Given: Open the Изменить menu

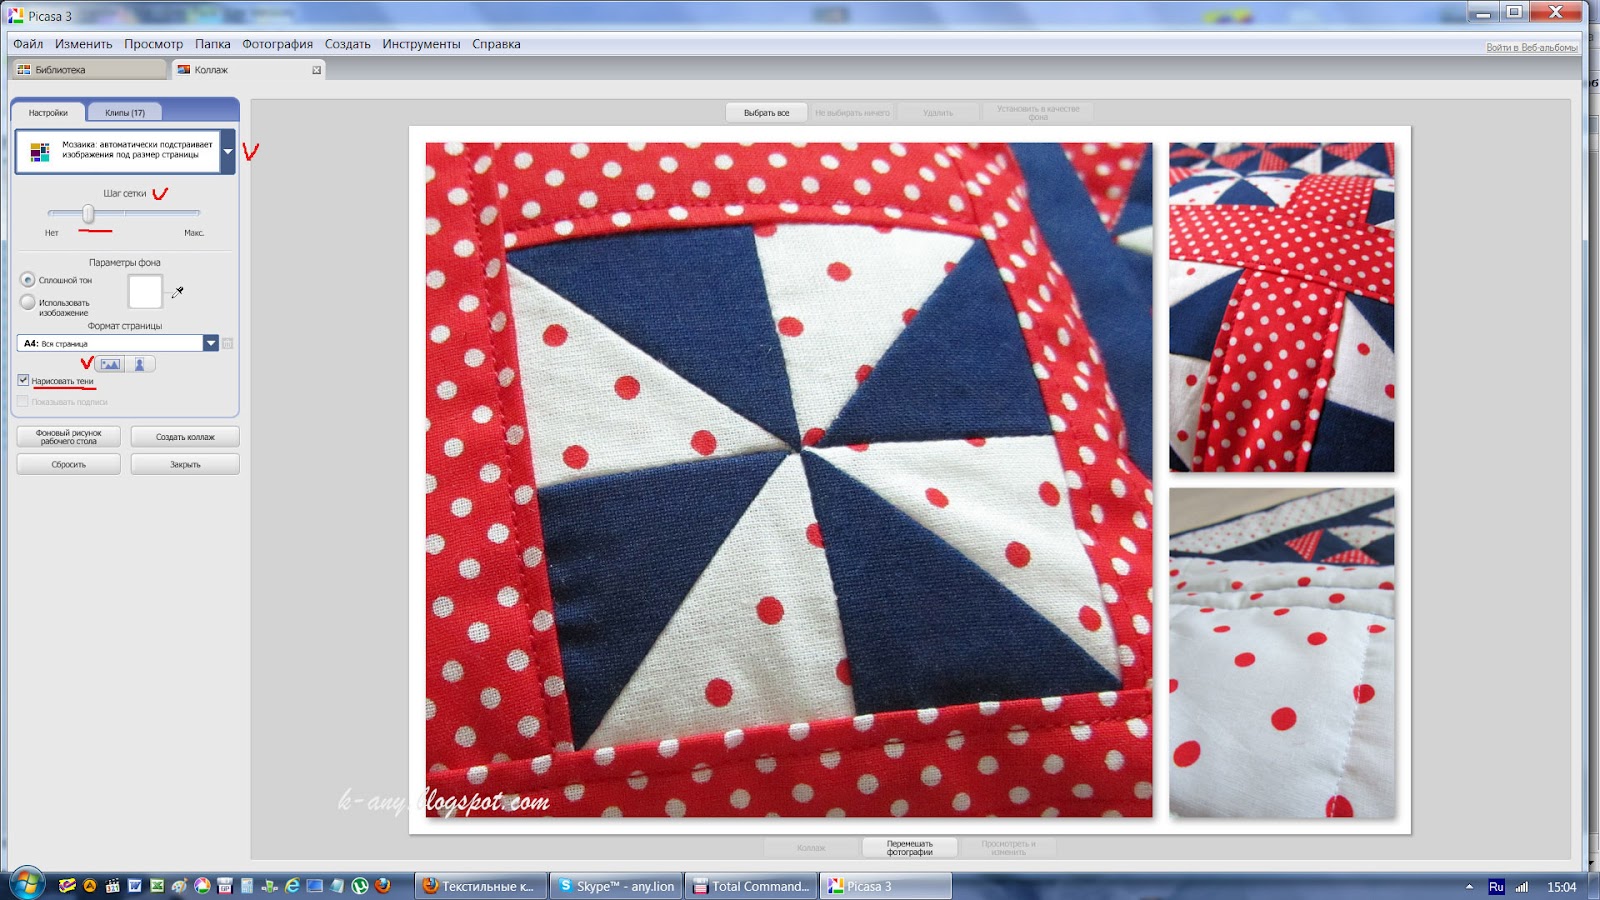Looking at the screenshot, I should click(x=84, y=44).
